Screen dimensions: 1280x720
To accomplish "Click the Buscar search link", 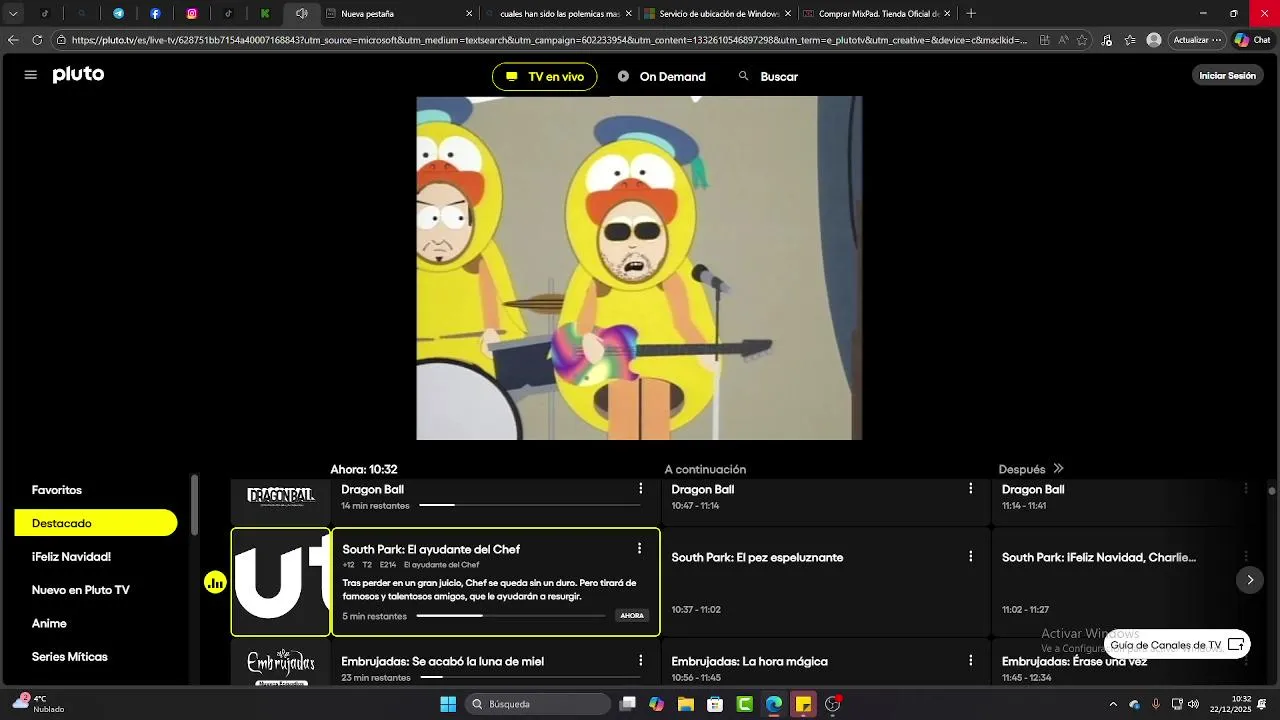I will (779, 76).
